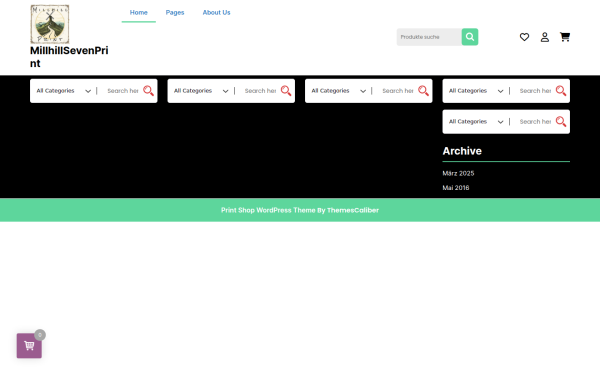The height and width of the screenshot is (375, 600).
Task: Open the About Us menu item
Action: [217, 12]
